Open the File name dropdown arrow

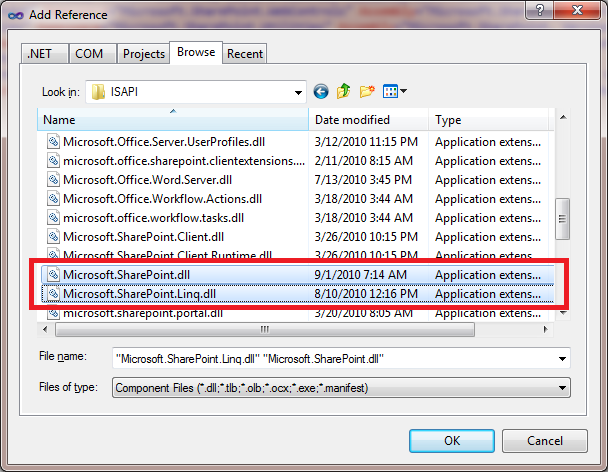(x=563, y=358)
